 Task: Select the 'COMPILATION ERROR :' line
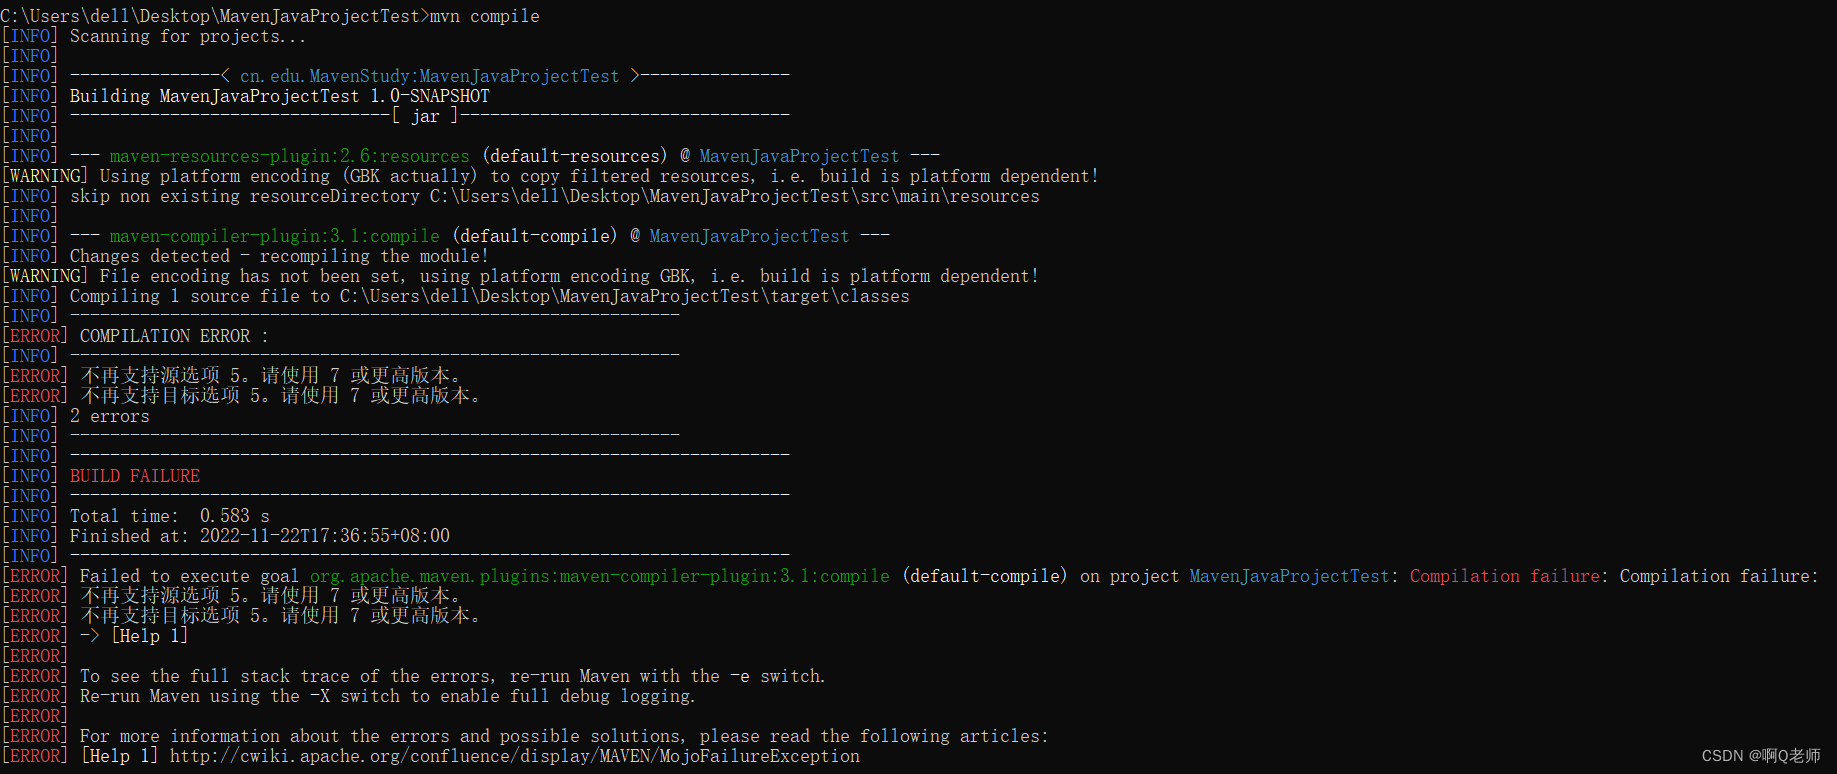pyautogui.click(x=174, y=336)
